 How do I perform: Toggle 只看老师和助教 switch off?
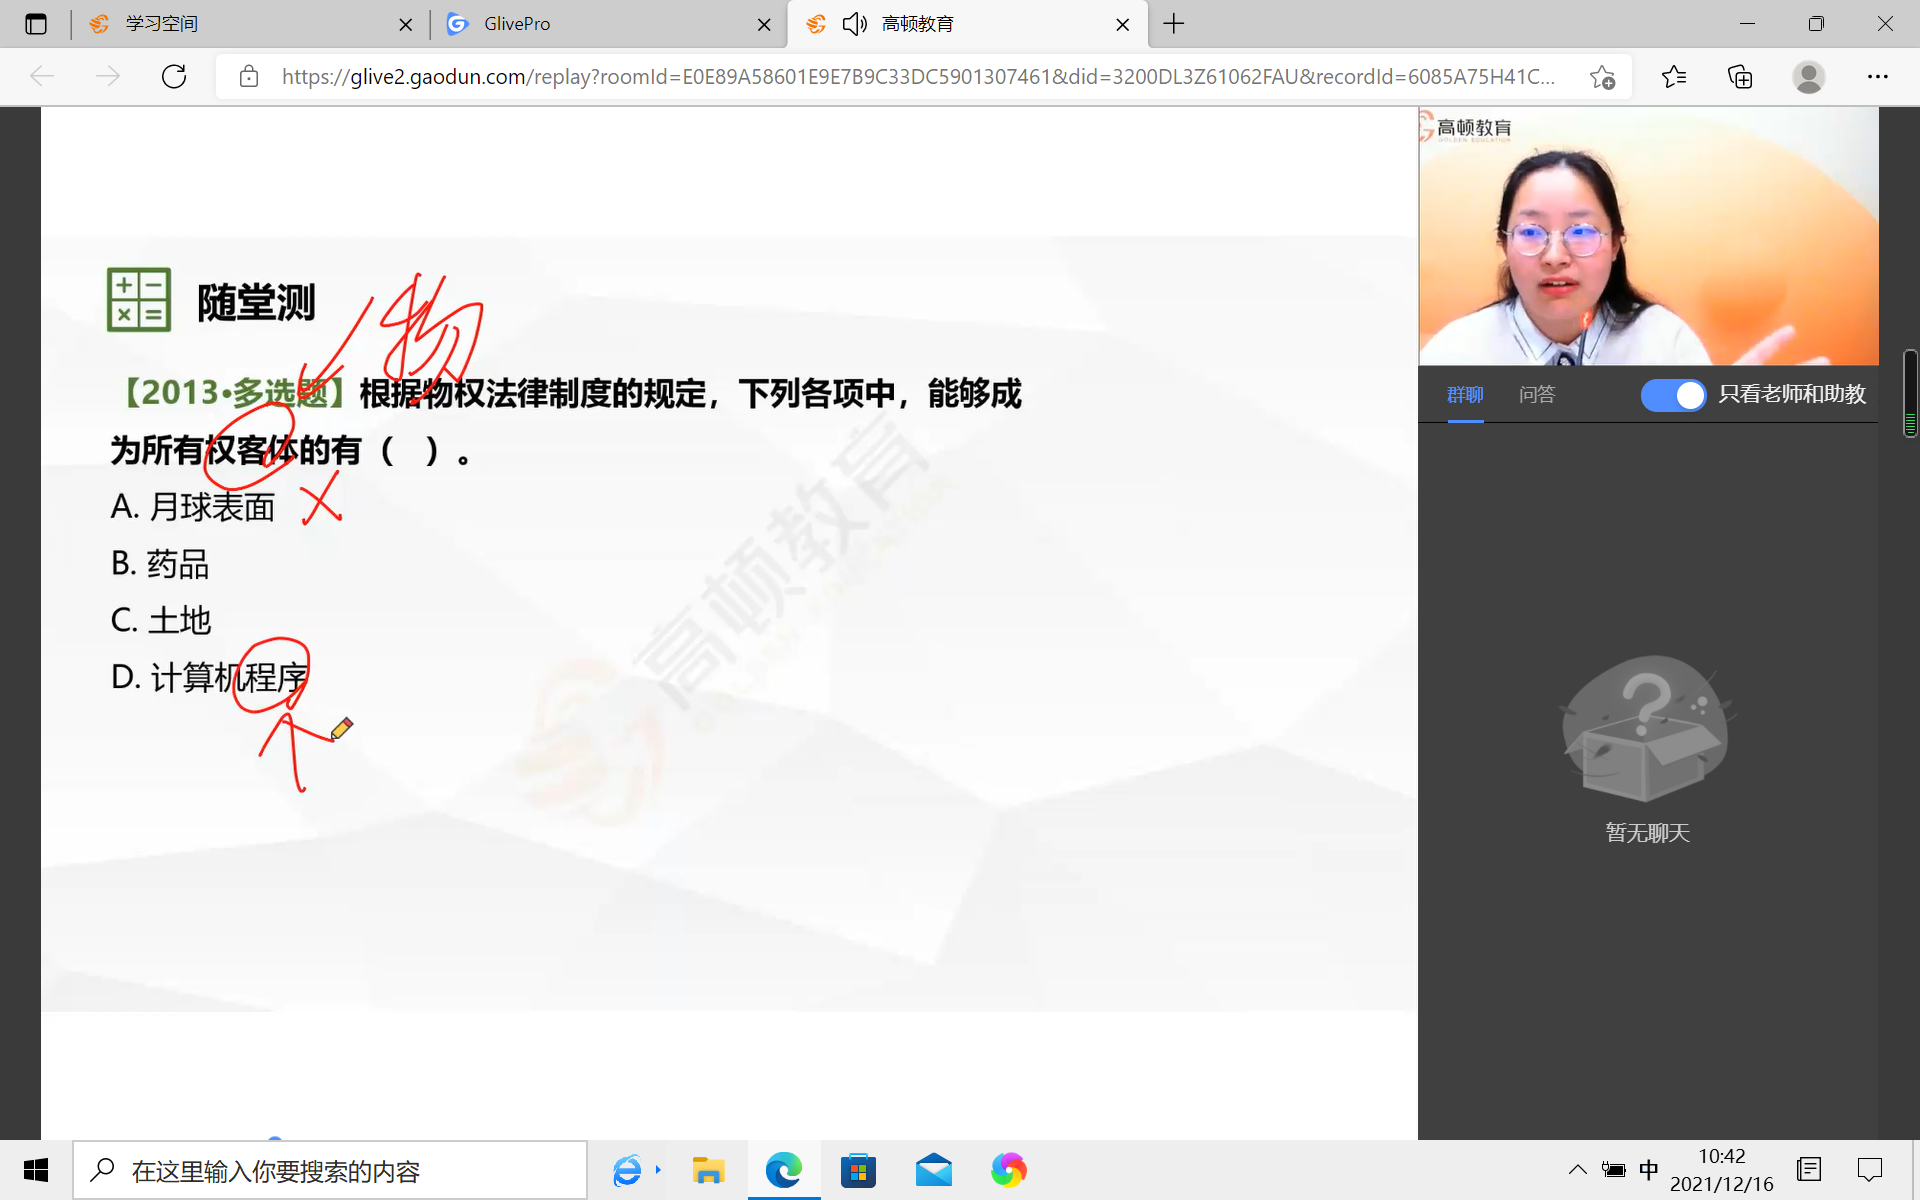tap(1673, 395)
